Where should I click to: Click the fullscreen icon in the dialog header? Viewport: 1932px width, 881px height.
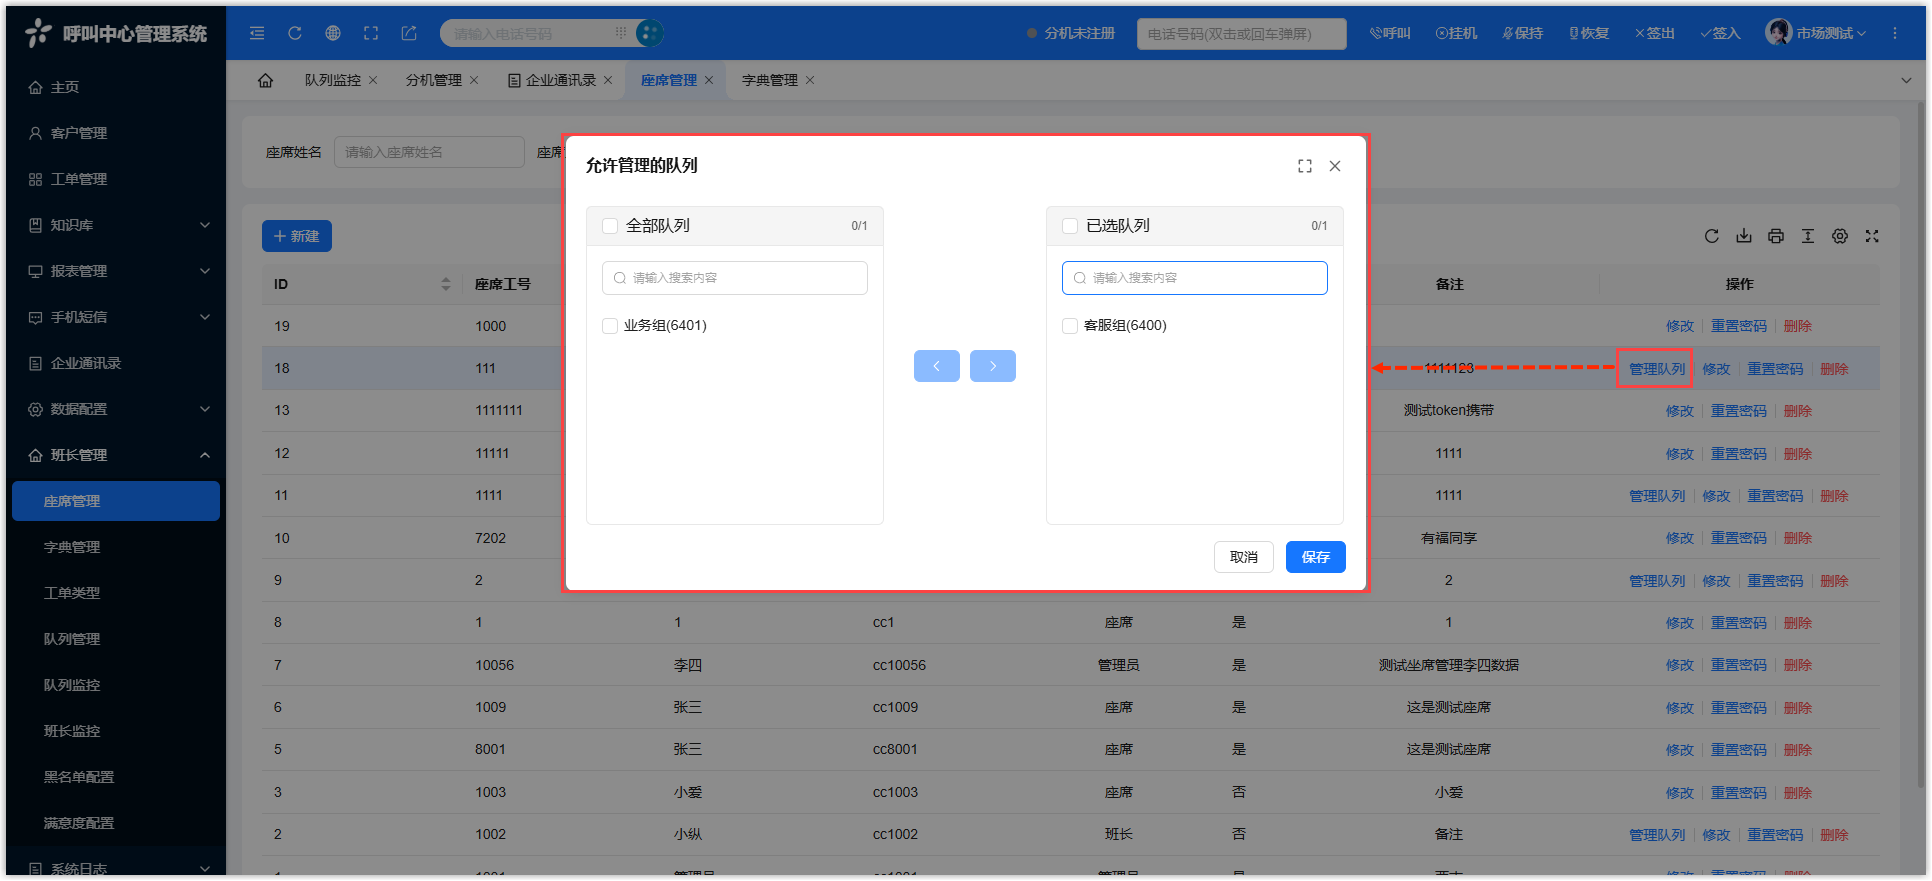pos(1304,166)
